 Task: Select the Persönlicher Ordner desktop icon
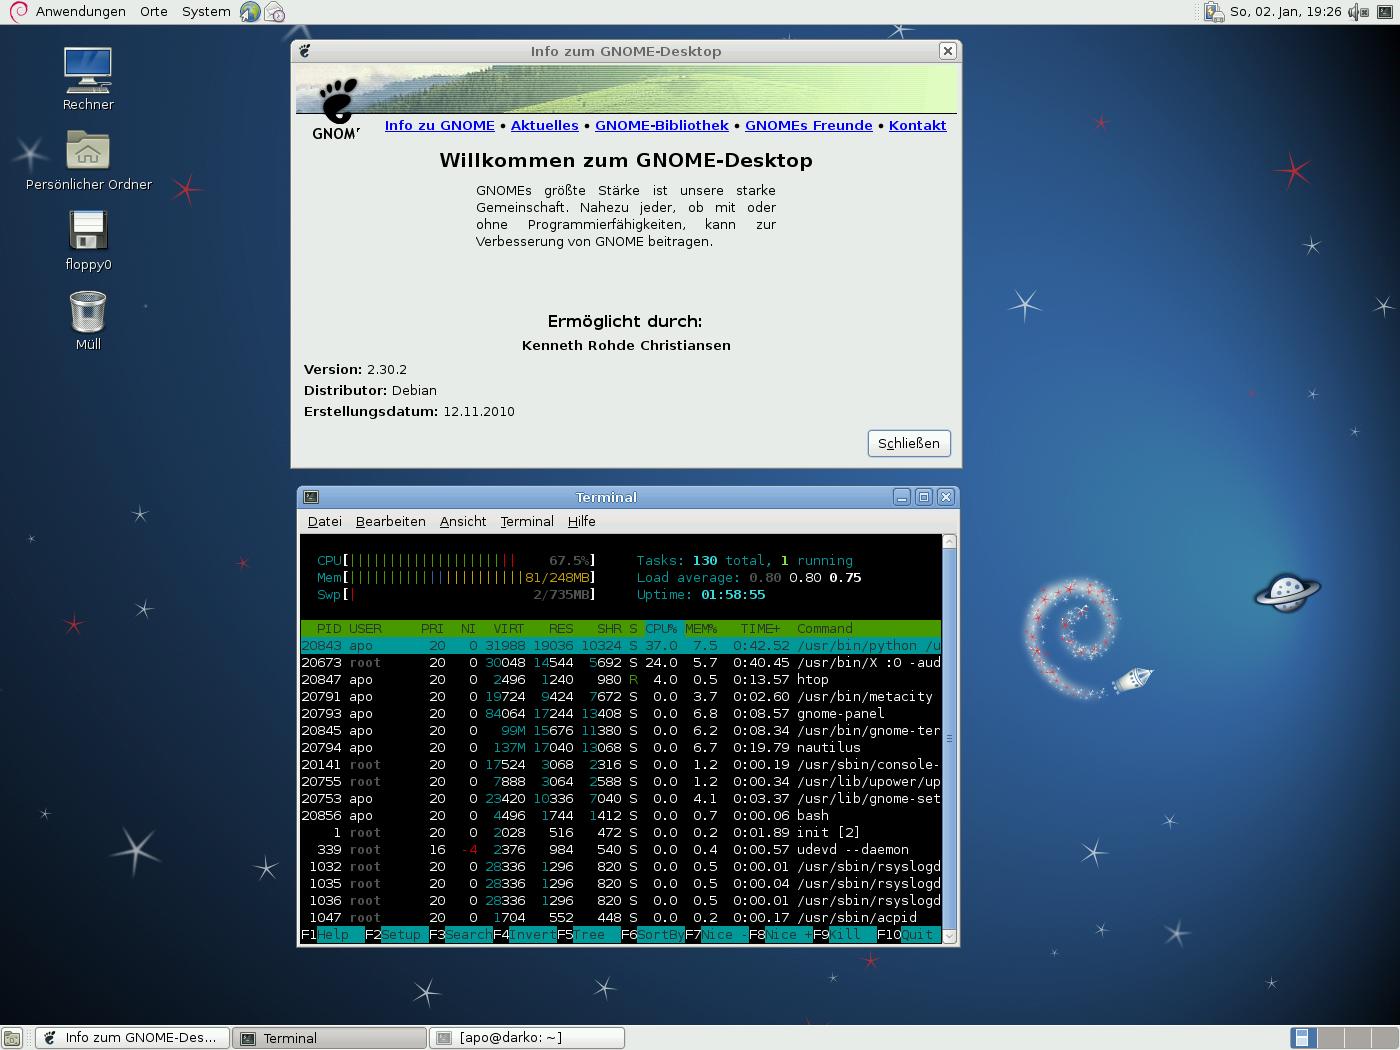(88, 160)
